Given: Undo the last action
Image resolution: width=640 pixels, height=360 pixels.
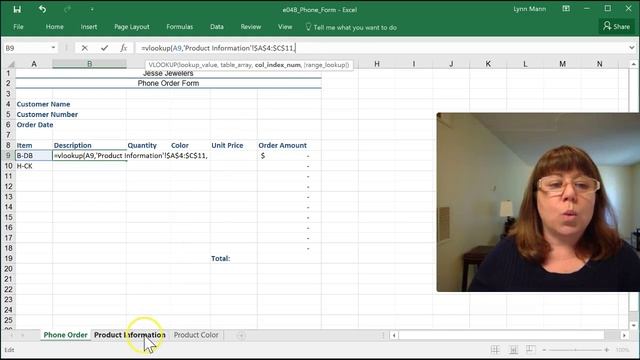Looking at the screenshot, I should coord(42,9).
